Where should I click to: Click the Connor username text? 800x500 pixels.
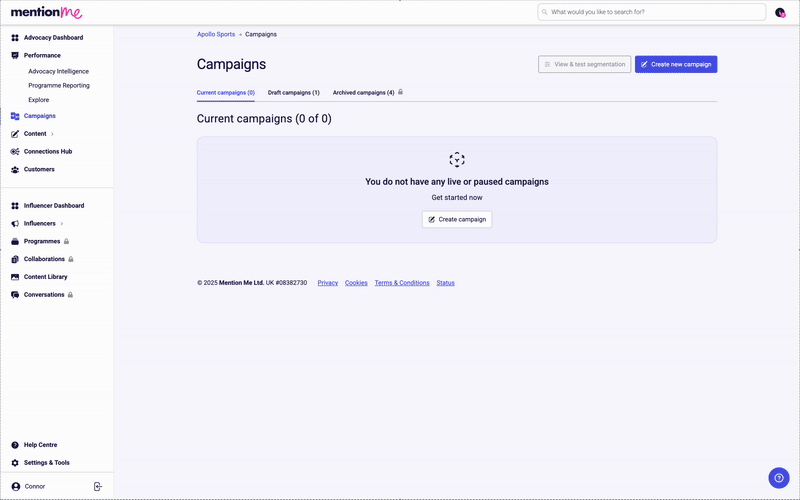(x=35, y=487)
